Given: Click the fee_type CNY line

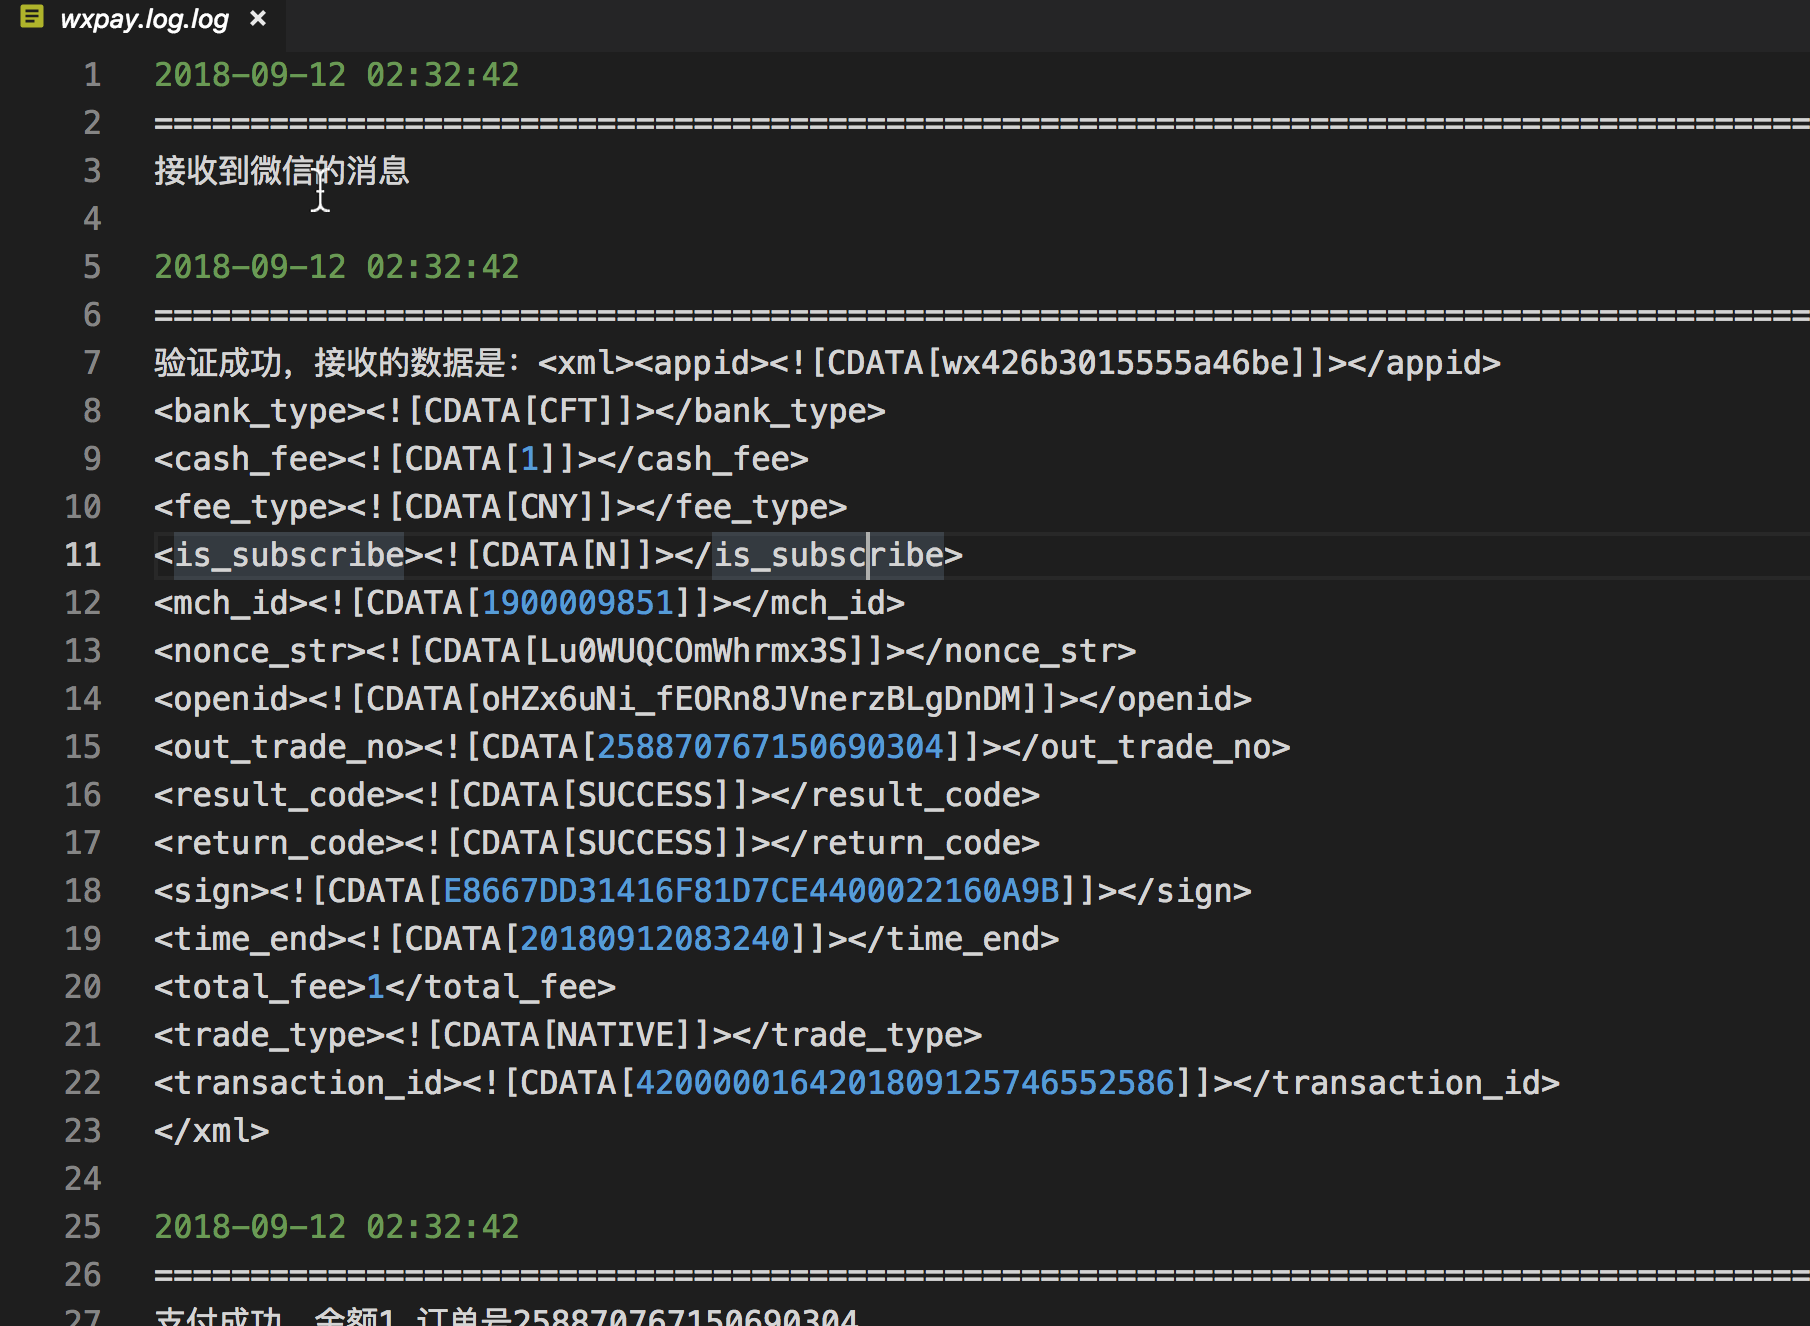Looking at the screenshot, I should click(500, 507).
